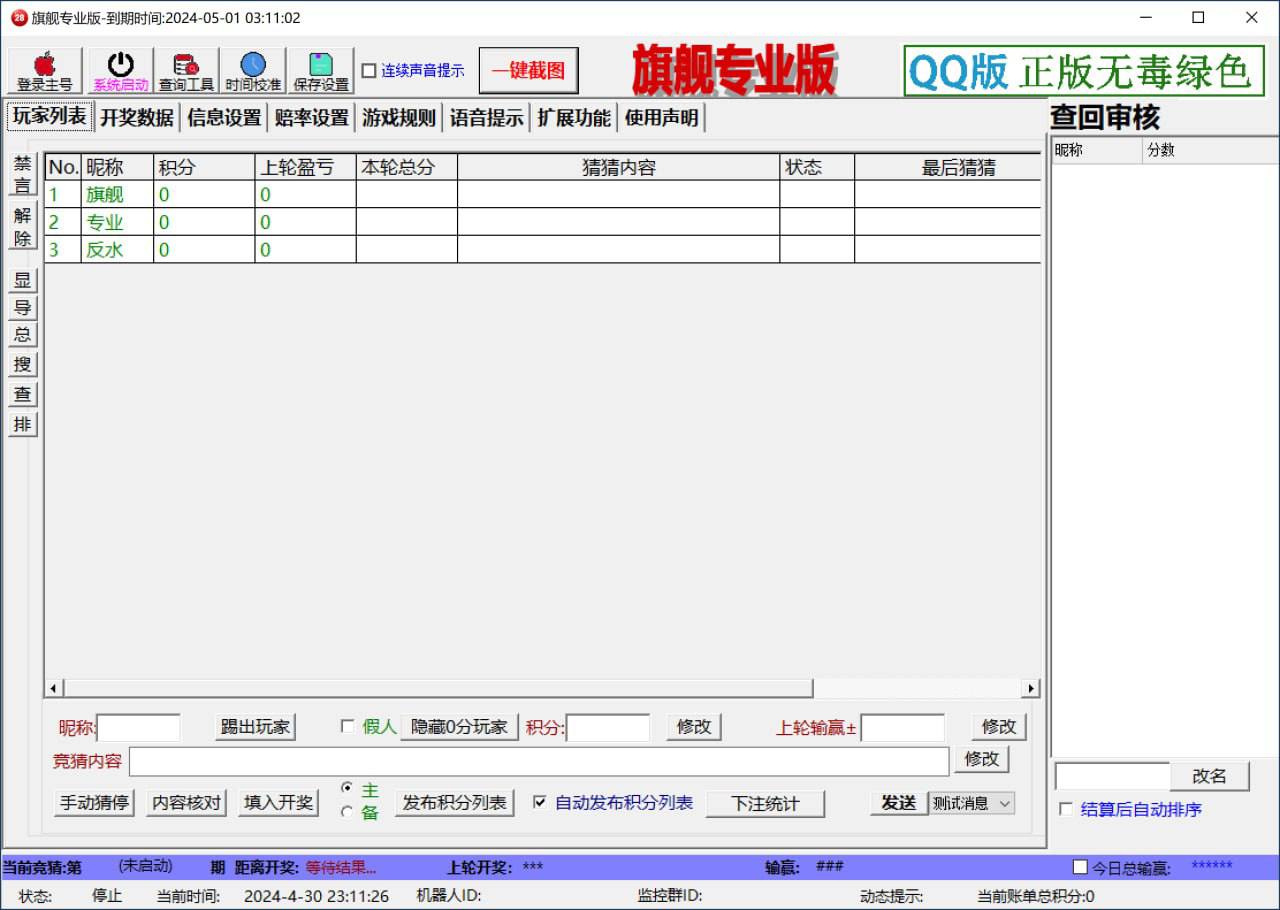Screen dimensions: 1280x910
Task: Expand the 测试消息 dropdown
Action: click(x=1004, y=803)
